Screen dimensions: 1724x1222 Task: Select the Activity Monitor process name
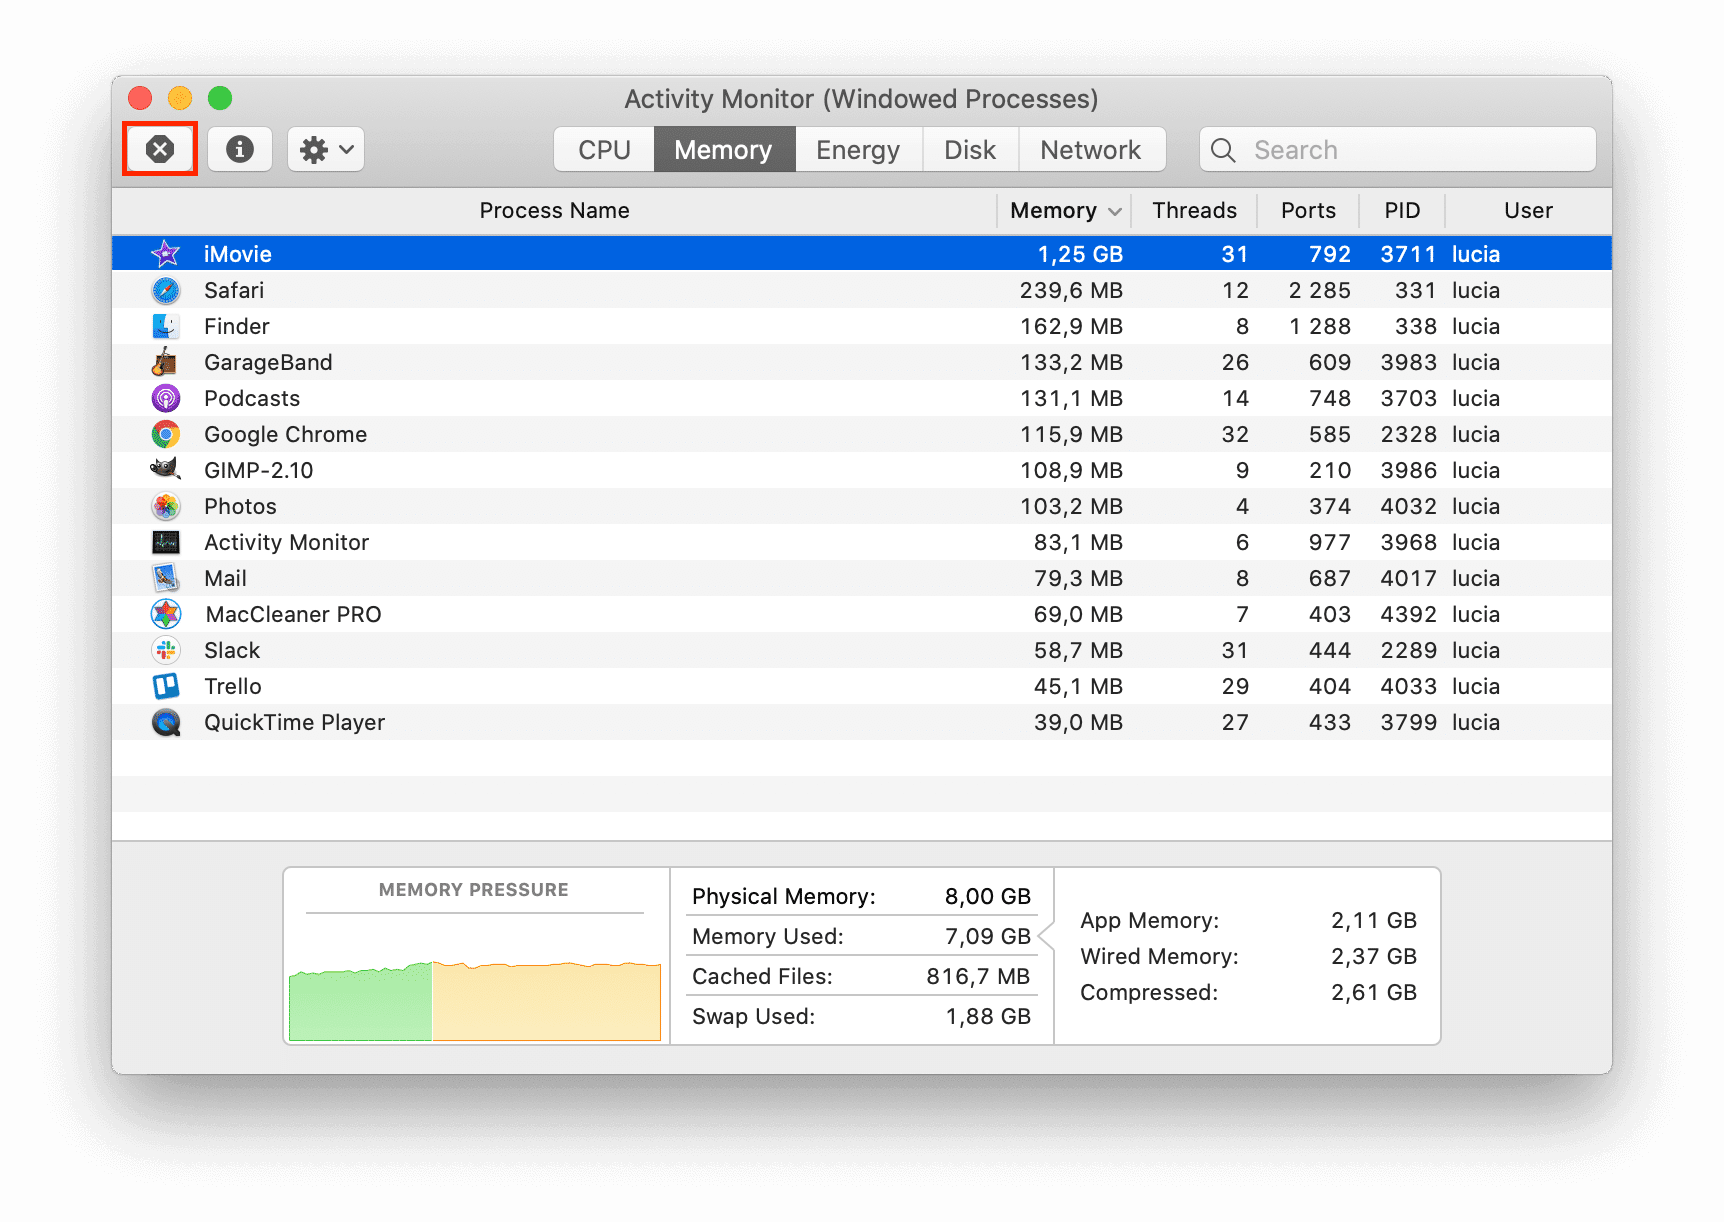click(x=287, y=542)
